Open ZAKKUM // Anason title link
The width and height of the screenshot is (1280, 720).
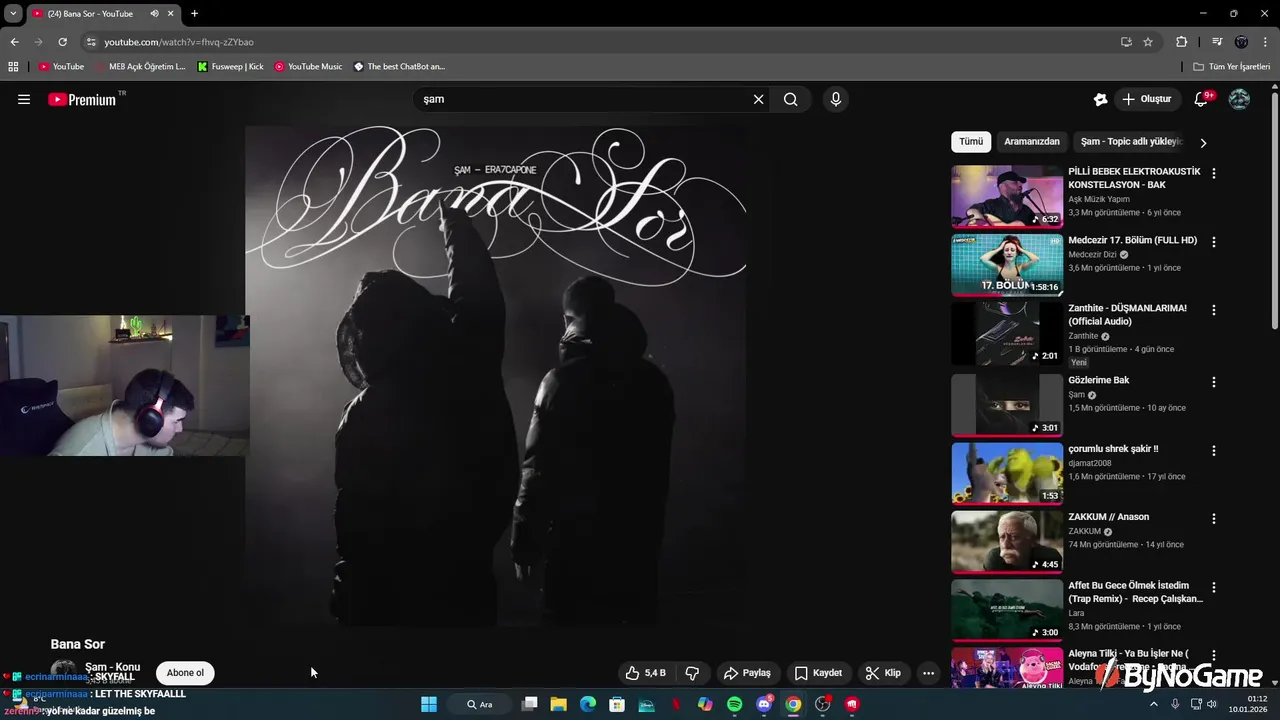pos(1108,517)
